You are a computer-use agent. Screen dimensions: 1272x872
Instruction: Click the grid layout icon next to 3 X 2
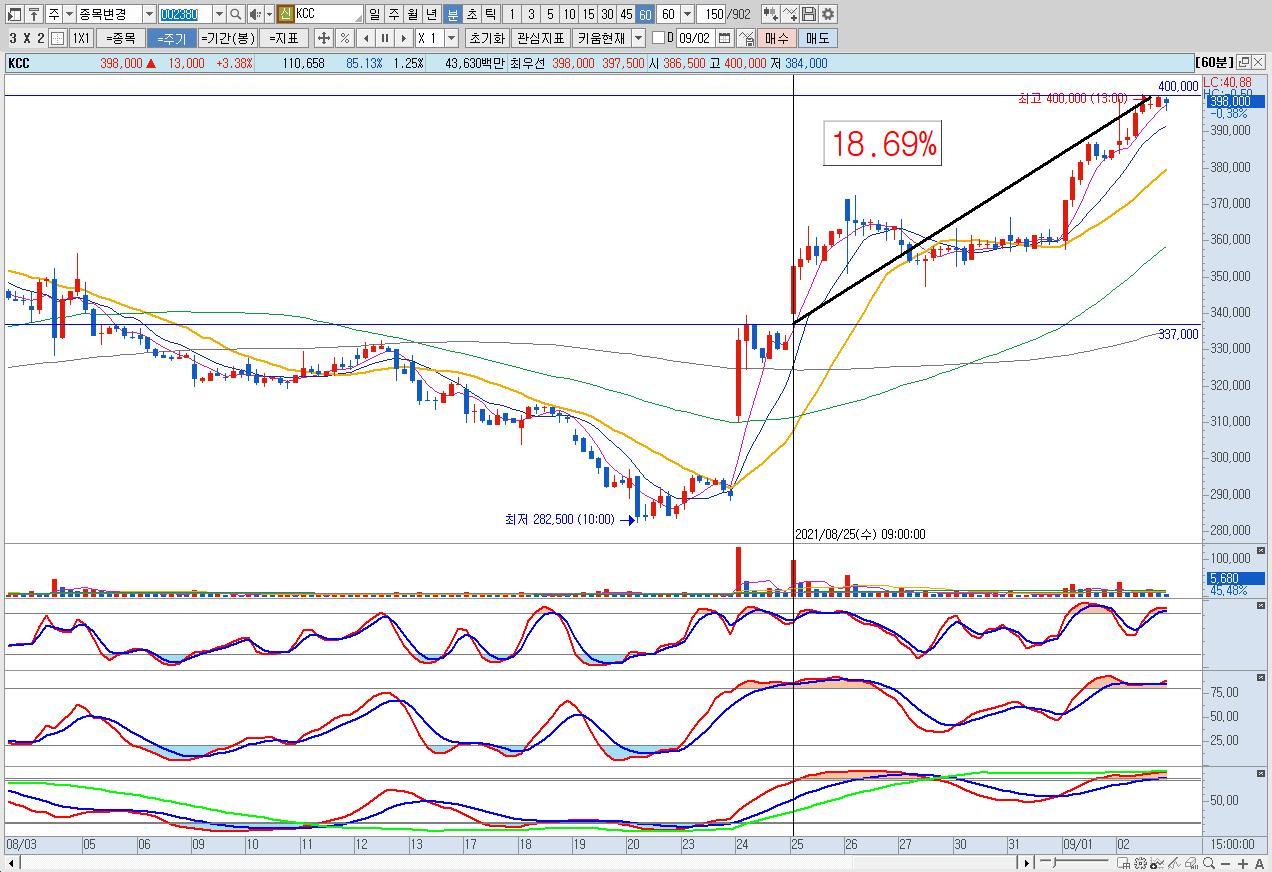[58, 38]
